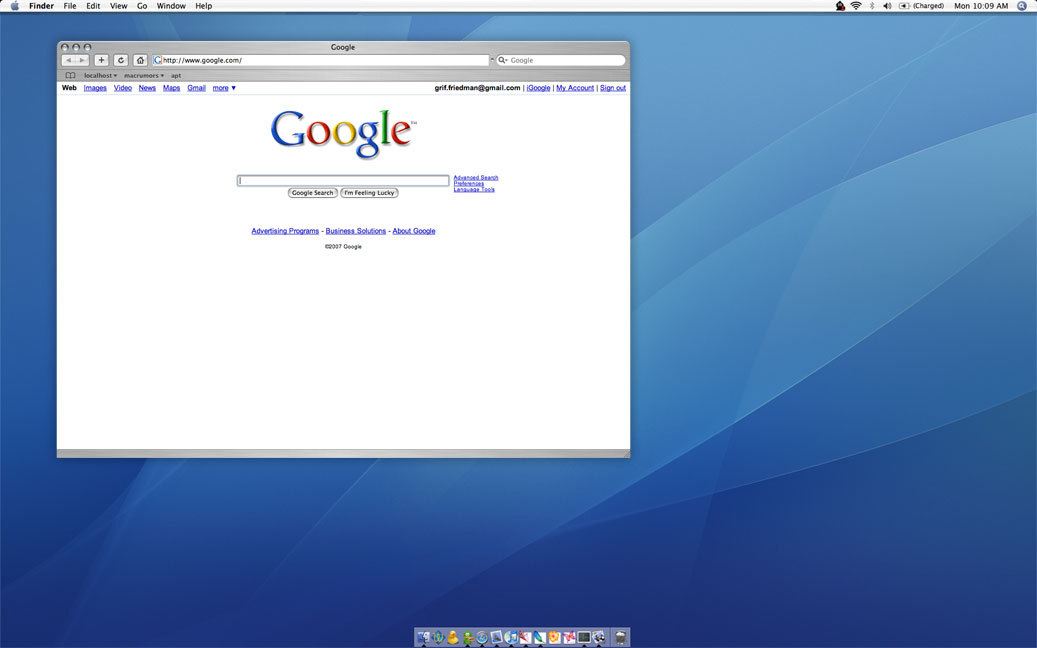Viewport: 1037px width, 648px height.
Task: Click the Google Search button
Action: point(312,193)
